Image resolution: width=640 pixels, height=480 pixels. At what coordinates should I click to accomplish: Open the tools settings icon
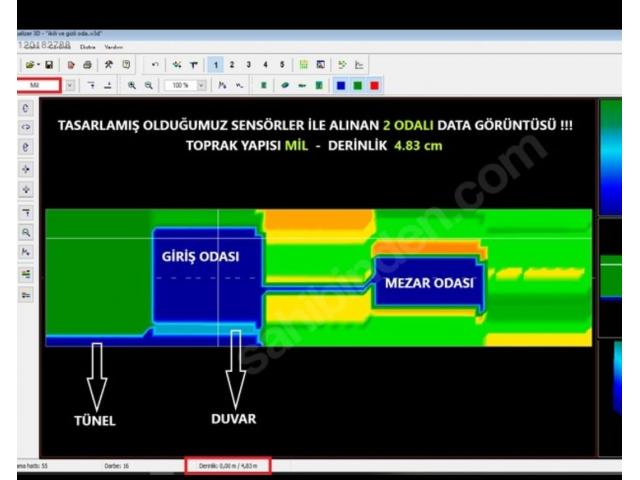109,64
